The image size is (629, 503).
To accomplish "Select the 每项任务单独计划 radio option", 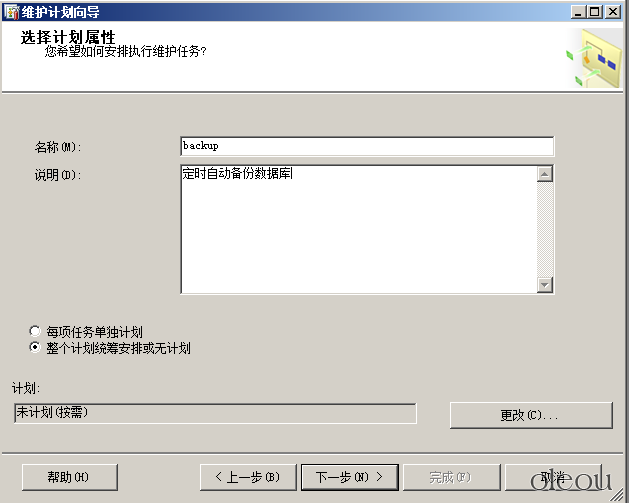I will (35, 331).
